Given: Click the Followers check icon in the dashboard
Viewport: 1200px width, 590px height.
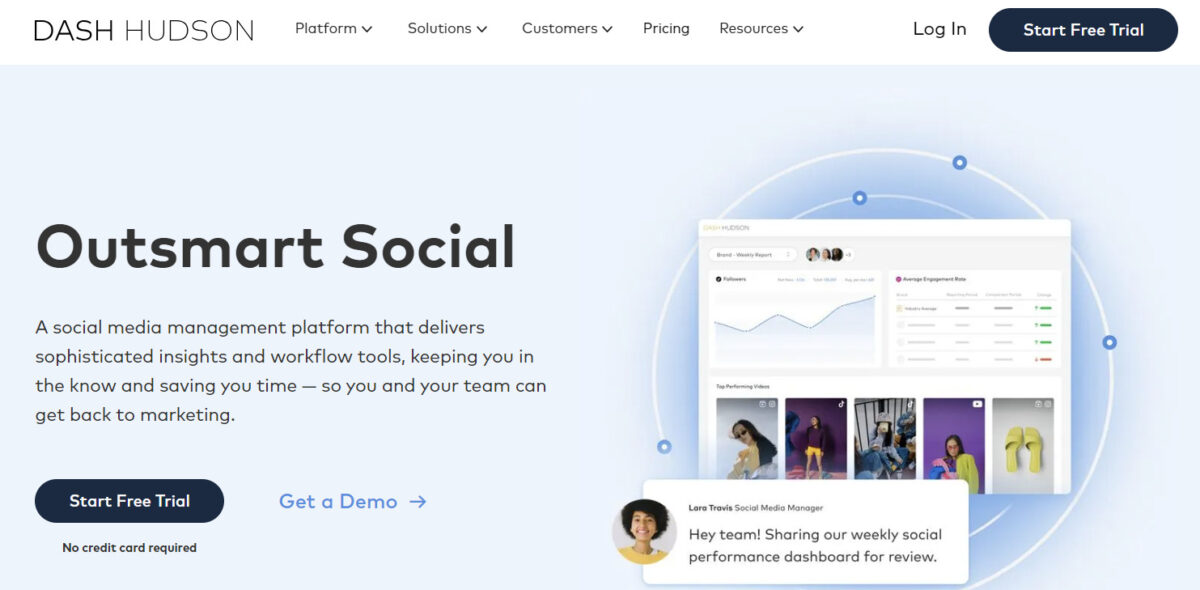Looking at the screenshot, I should tap(718, 279).
